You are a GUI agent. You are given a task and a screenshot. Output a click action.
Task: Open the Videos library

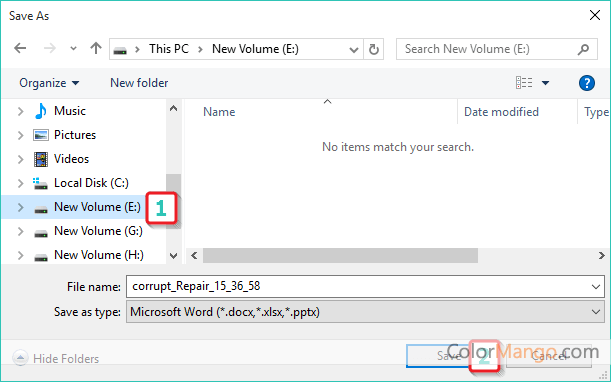(x=71, y=159)
